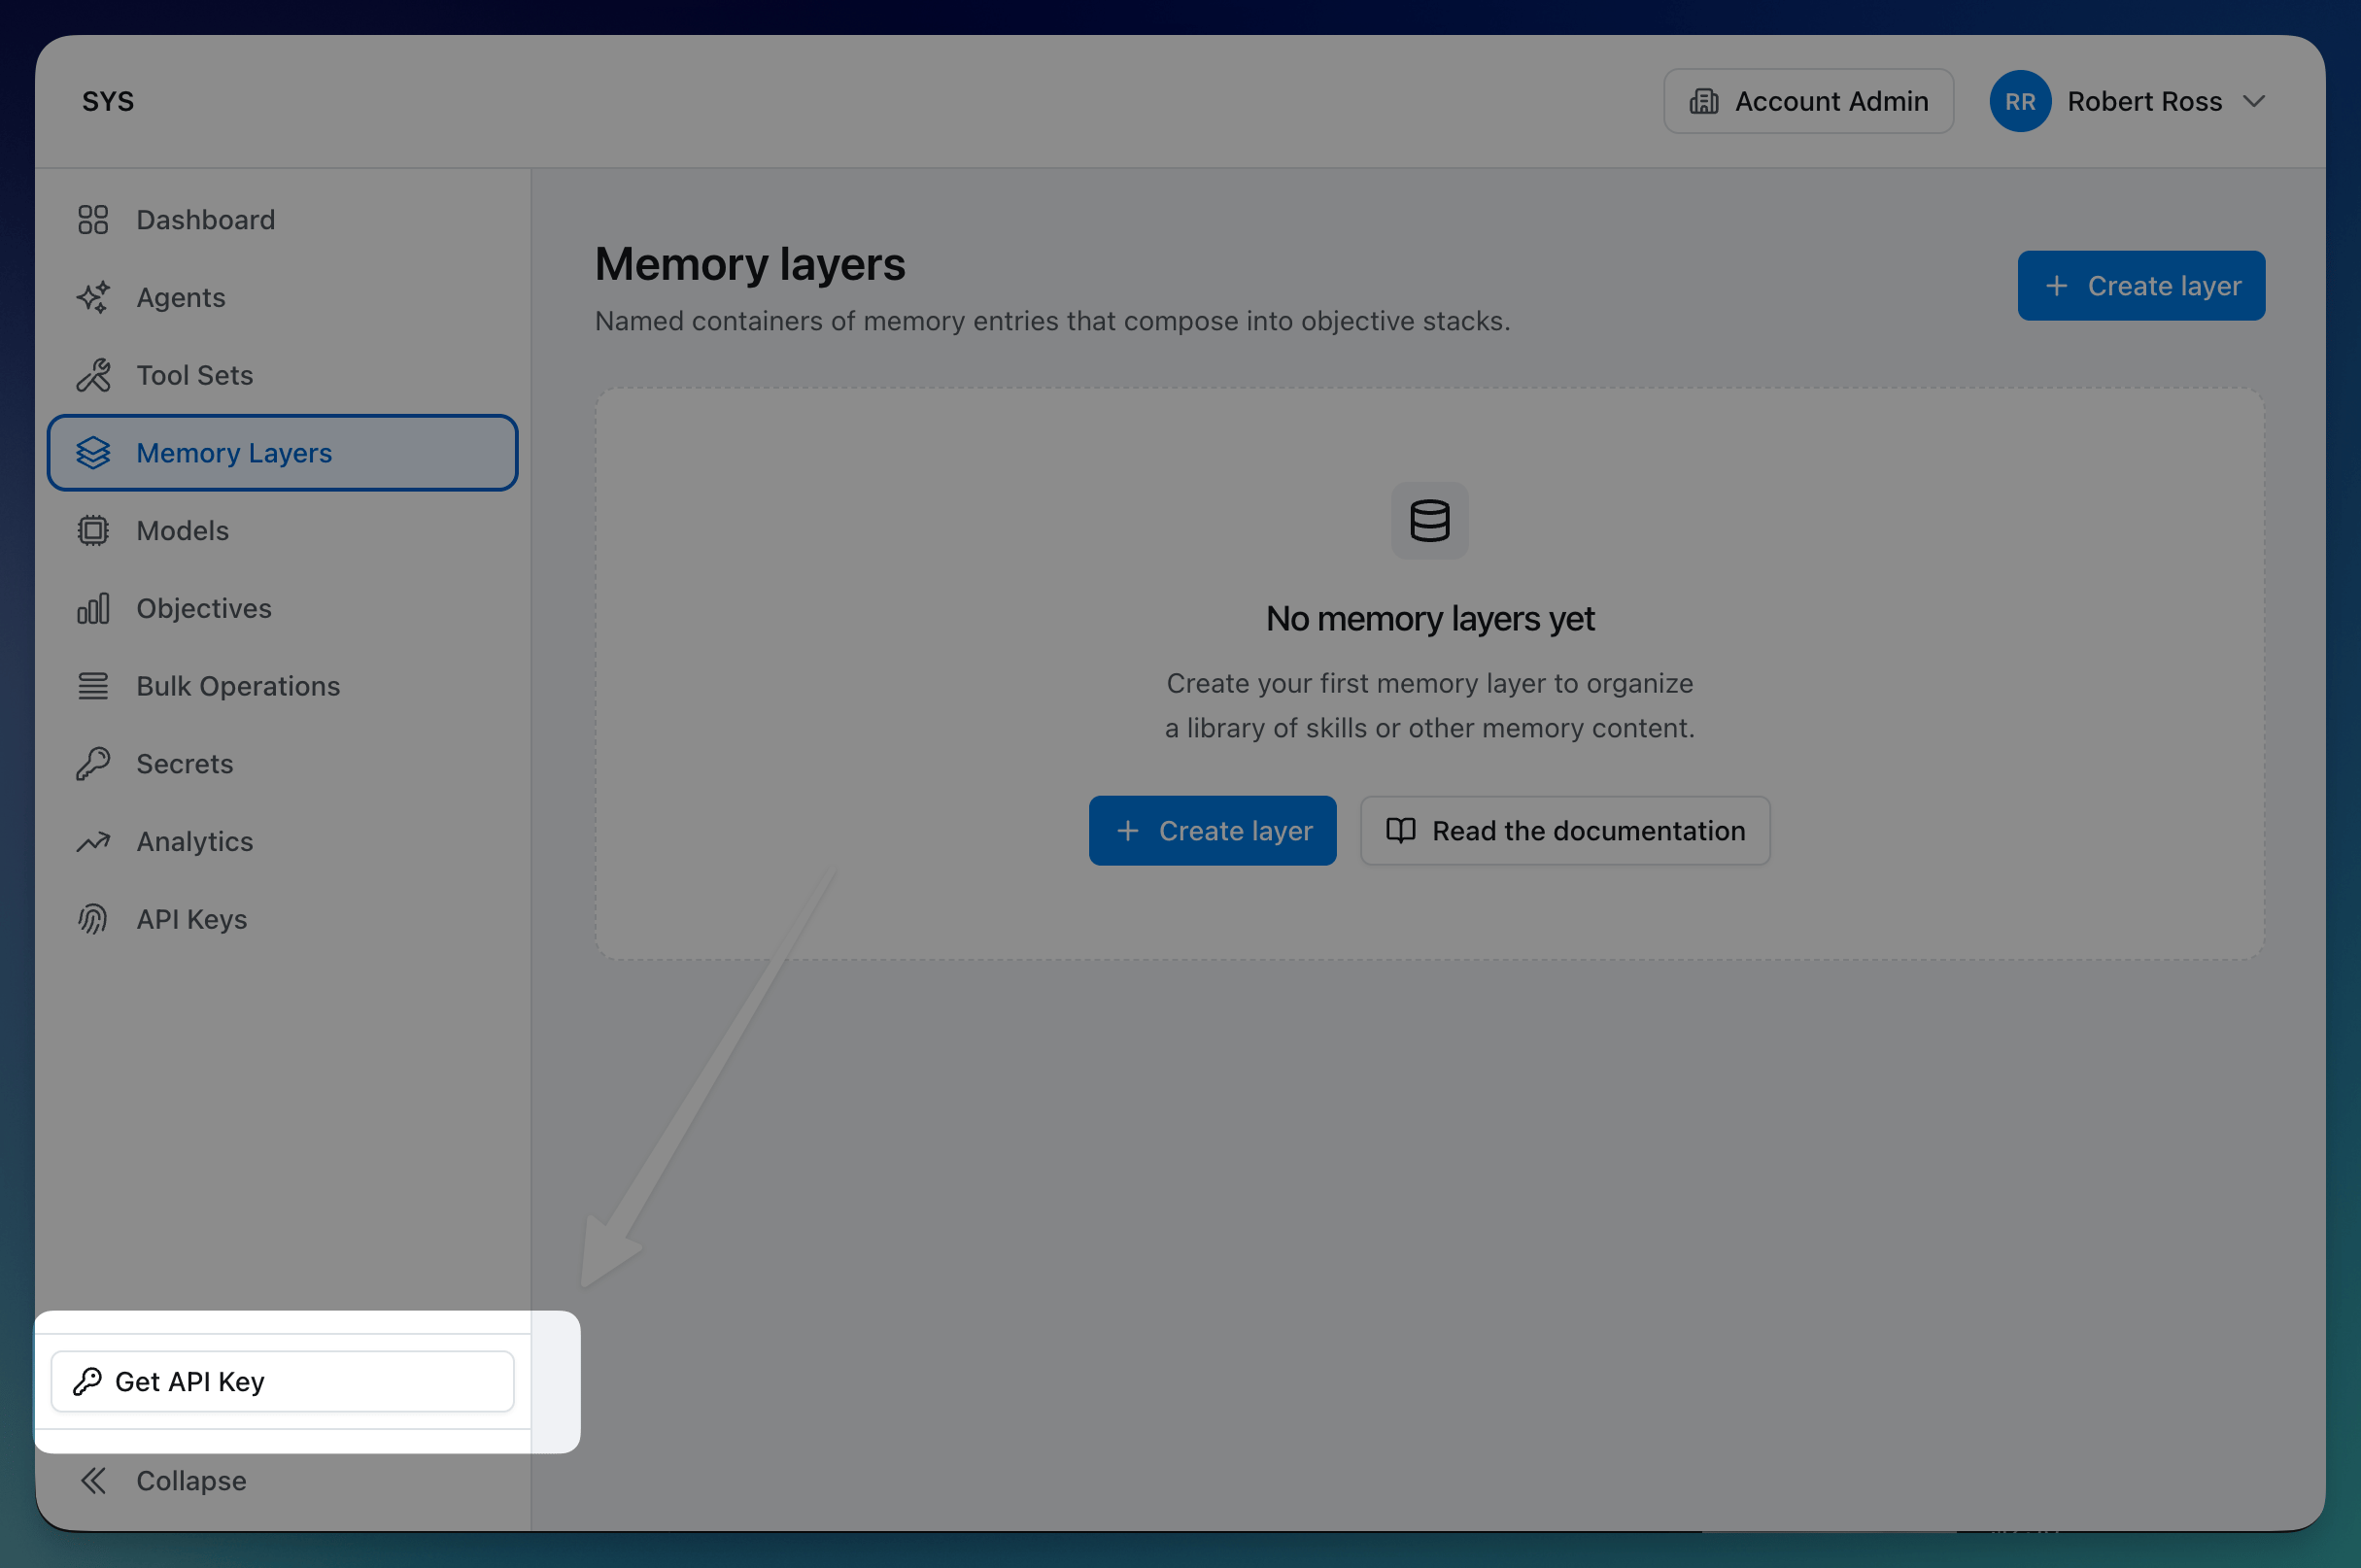Go to Agents in the sidebar
This screenshot has height=1568, width=2361.
[x=283, y=298]
